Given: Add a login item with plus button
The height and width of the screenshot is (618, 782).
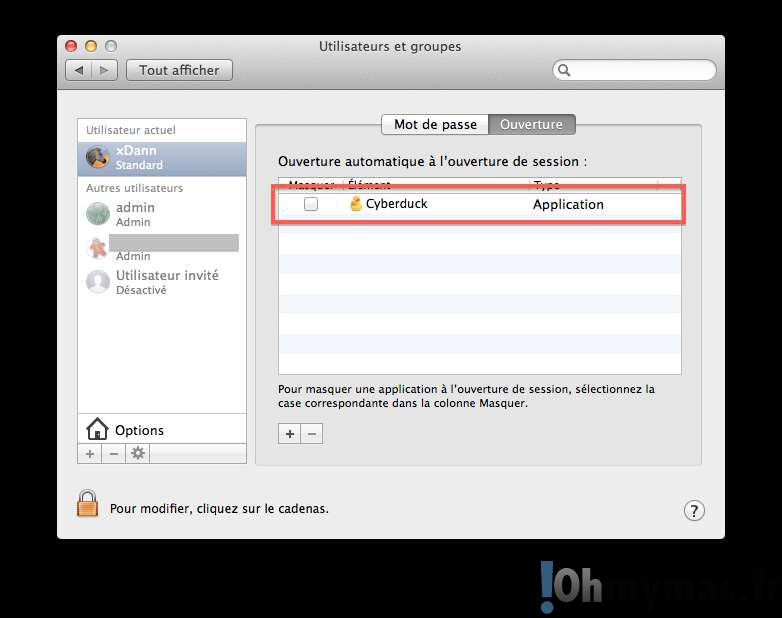Looking at the screenshot, I should (290, 434).
